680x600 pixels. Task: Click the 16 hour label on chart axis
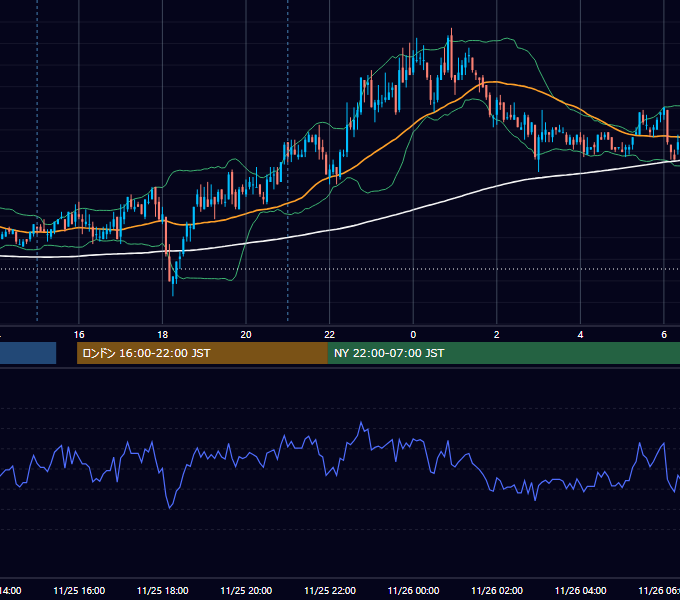tap(79, 335)
